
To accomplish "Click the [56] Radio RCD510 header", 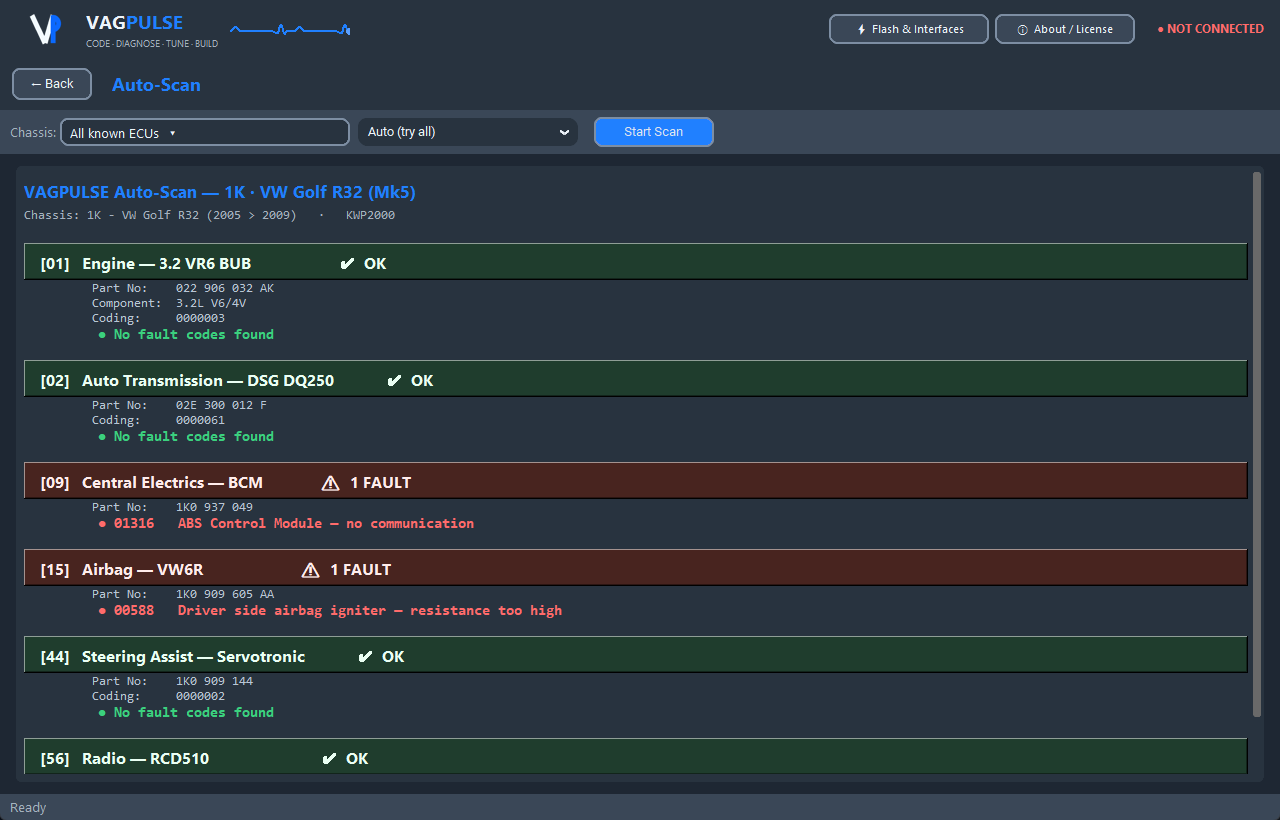I will (636, 757).
